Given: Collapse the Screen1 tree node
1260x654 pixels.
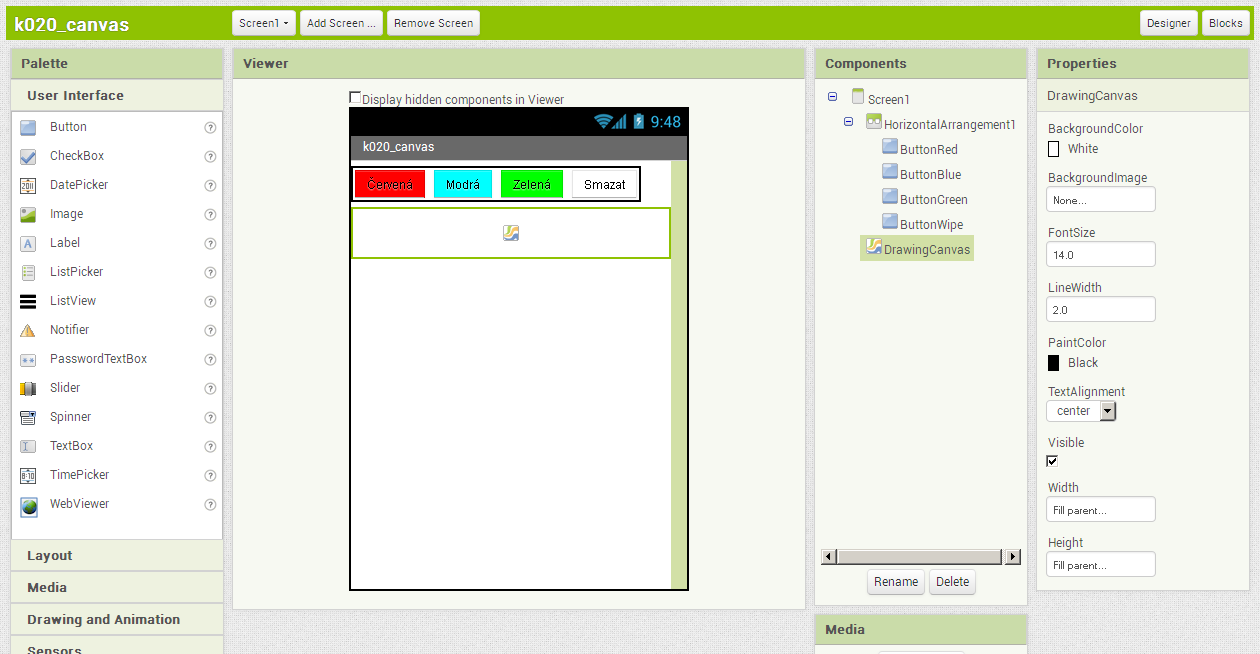Looking at the screenshot, I should [x=833, y=97].
